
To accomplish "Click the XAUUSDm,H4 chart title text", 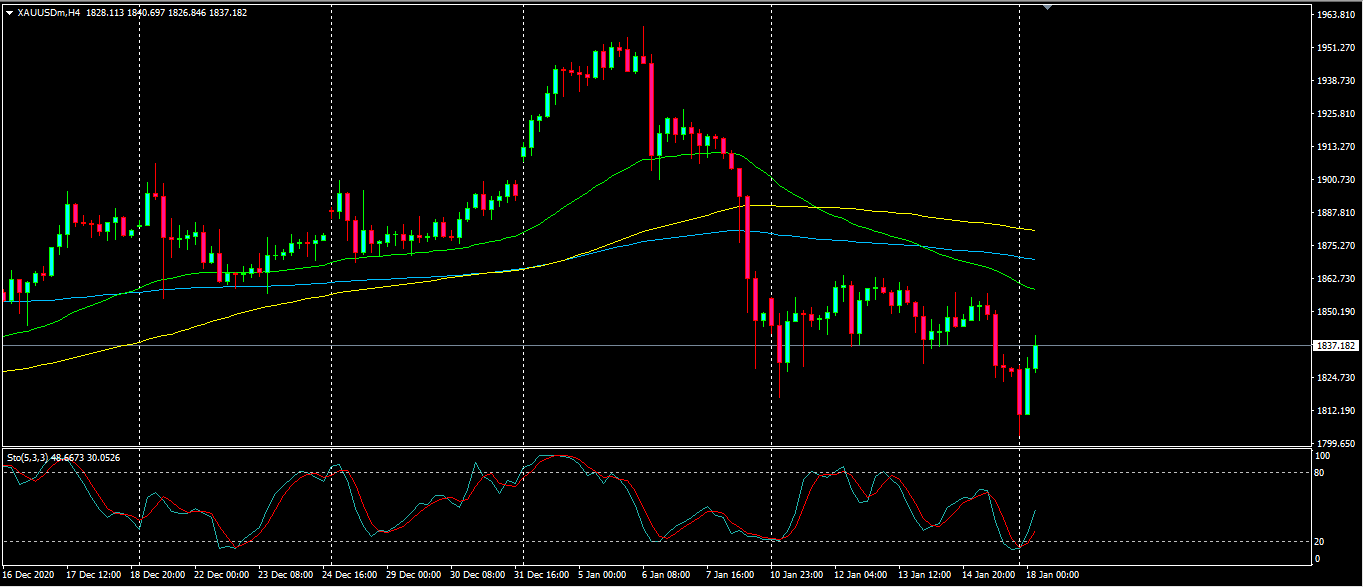I will click(49, 13).
